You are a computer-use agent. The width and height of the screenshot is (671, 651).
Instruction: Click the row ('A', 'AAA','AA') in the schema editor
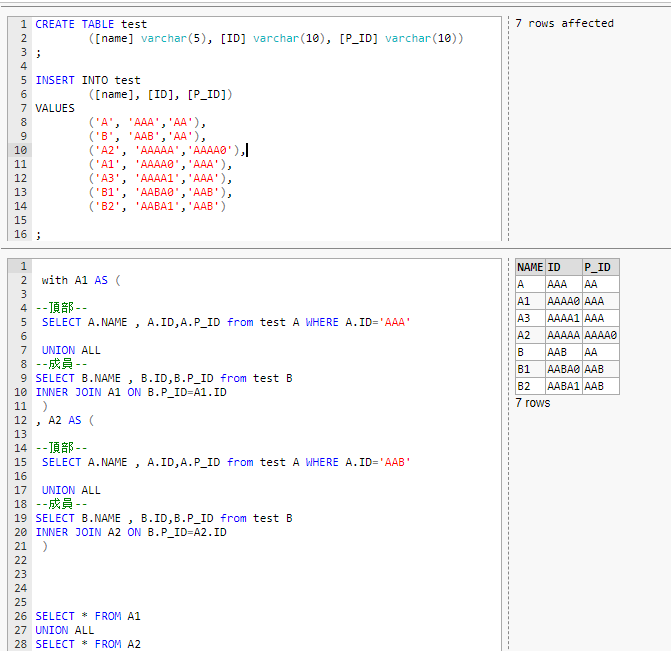[x=147, y=122]
